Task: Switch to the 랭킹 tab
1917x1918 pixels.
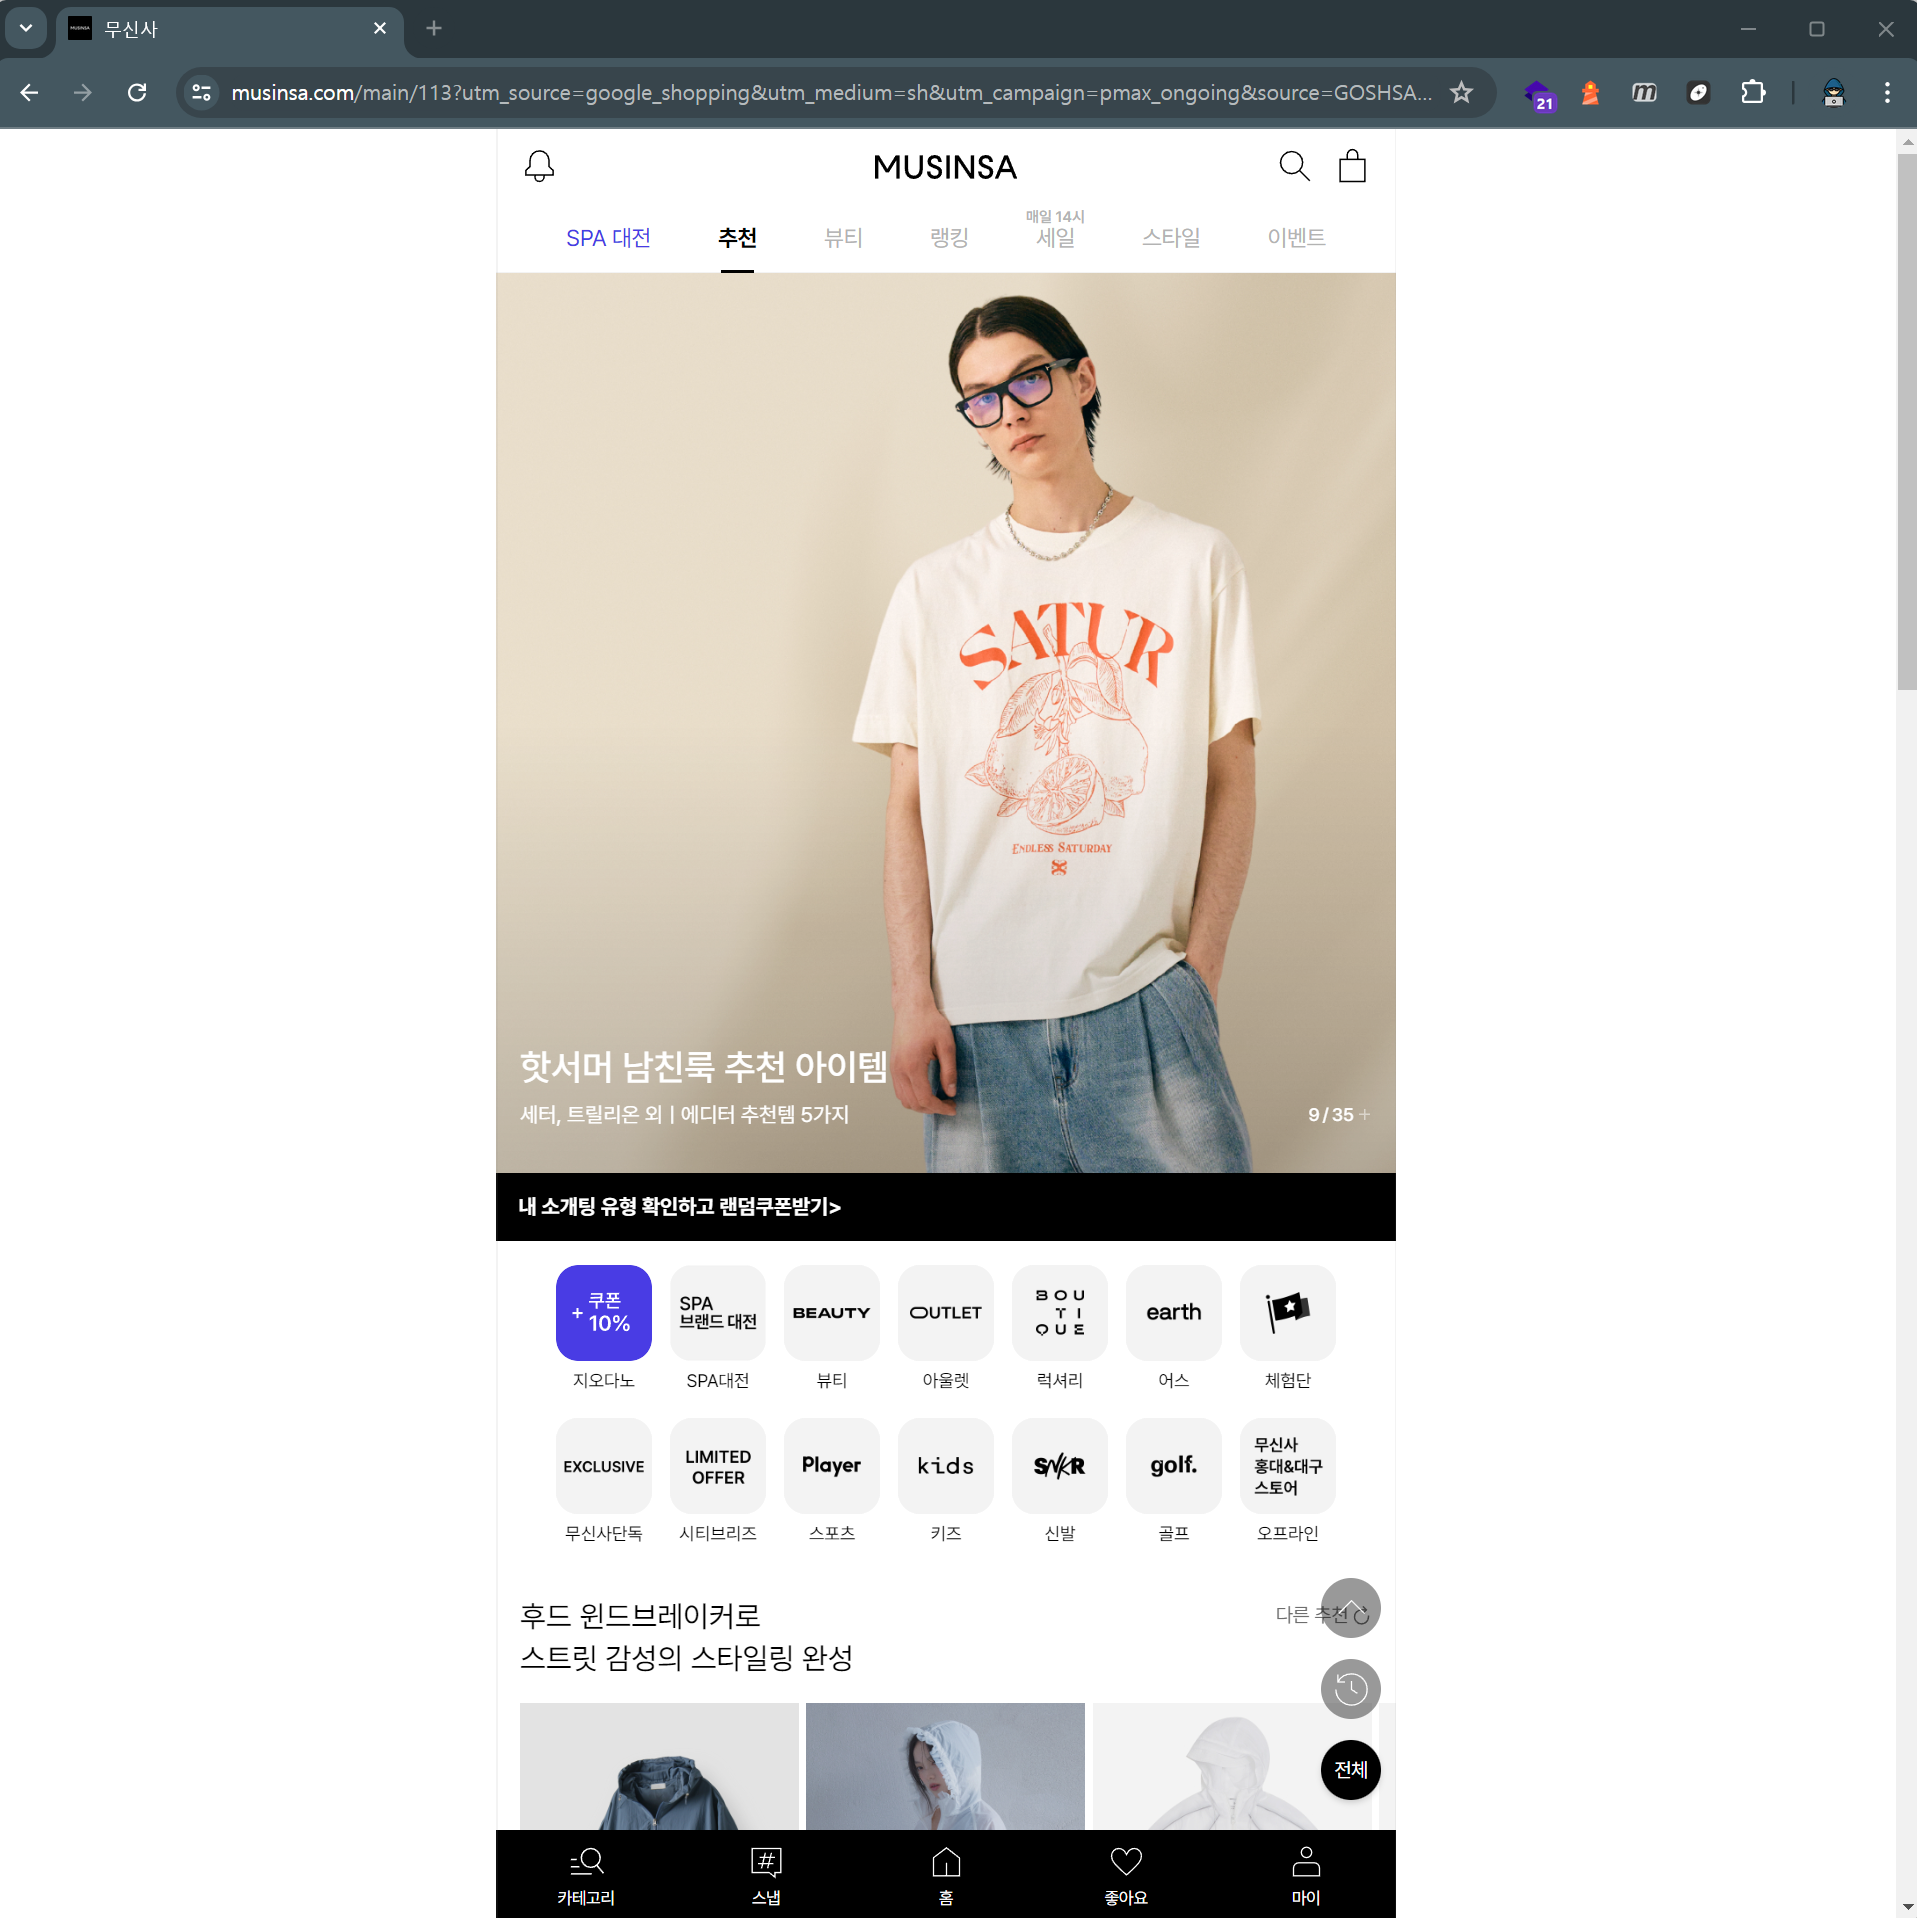Action: point(949,238)
